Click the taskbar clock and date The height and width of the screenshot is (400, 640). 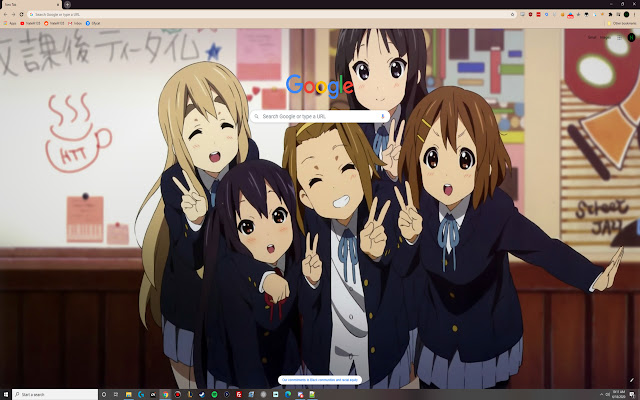[619, 394]
